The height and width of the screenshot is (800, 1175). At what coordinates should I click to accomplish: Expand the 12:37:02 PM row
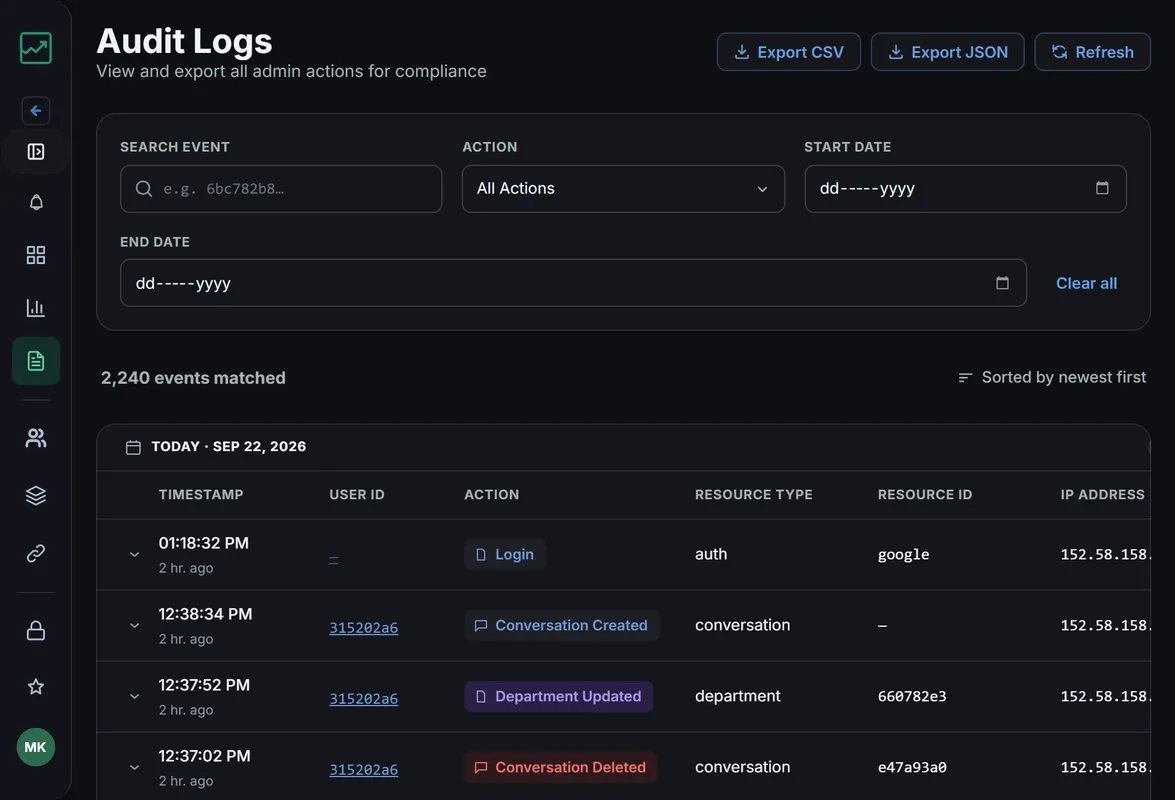coord(134,768)
